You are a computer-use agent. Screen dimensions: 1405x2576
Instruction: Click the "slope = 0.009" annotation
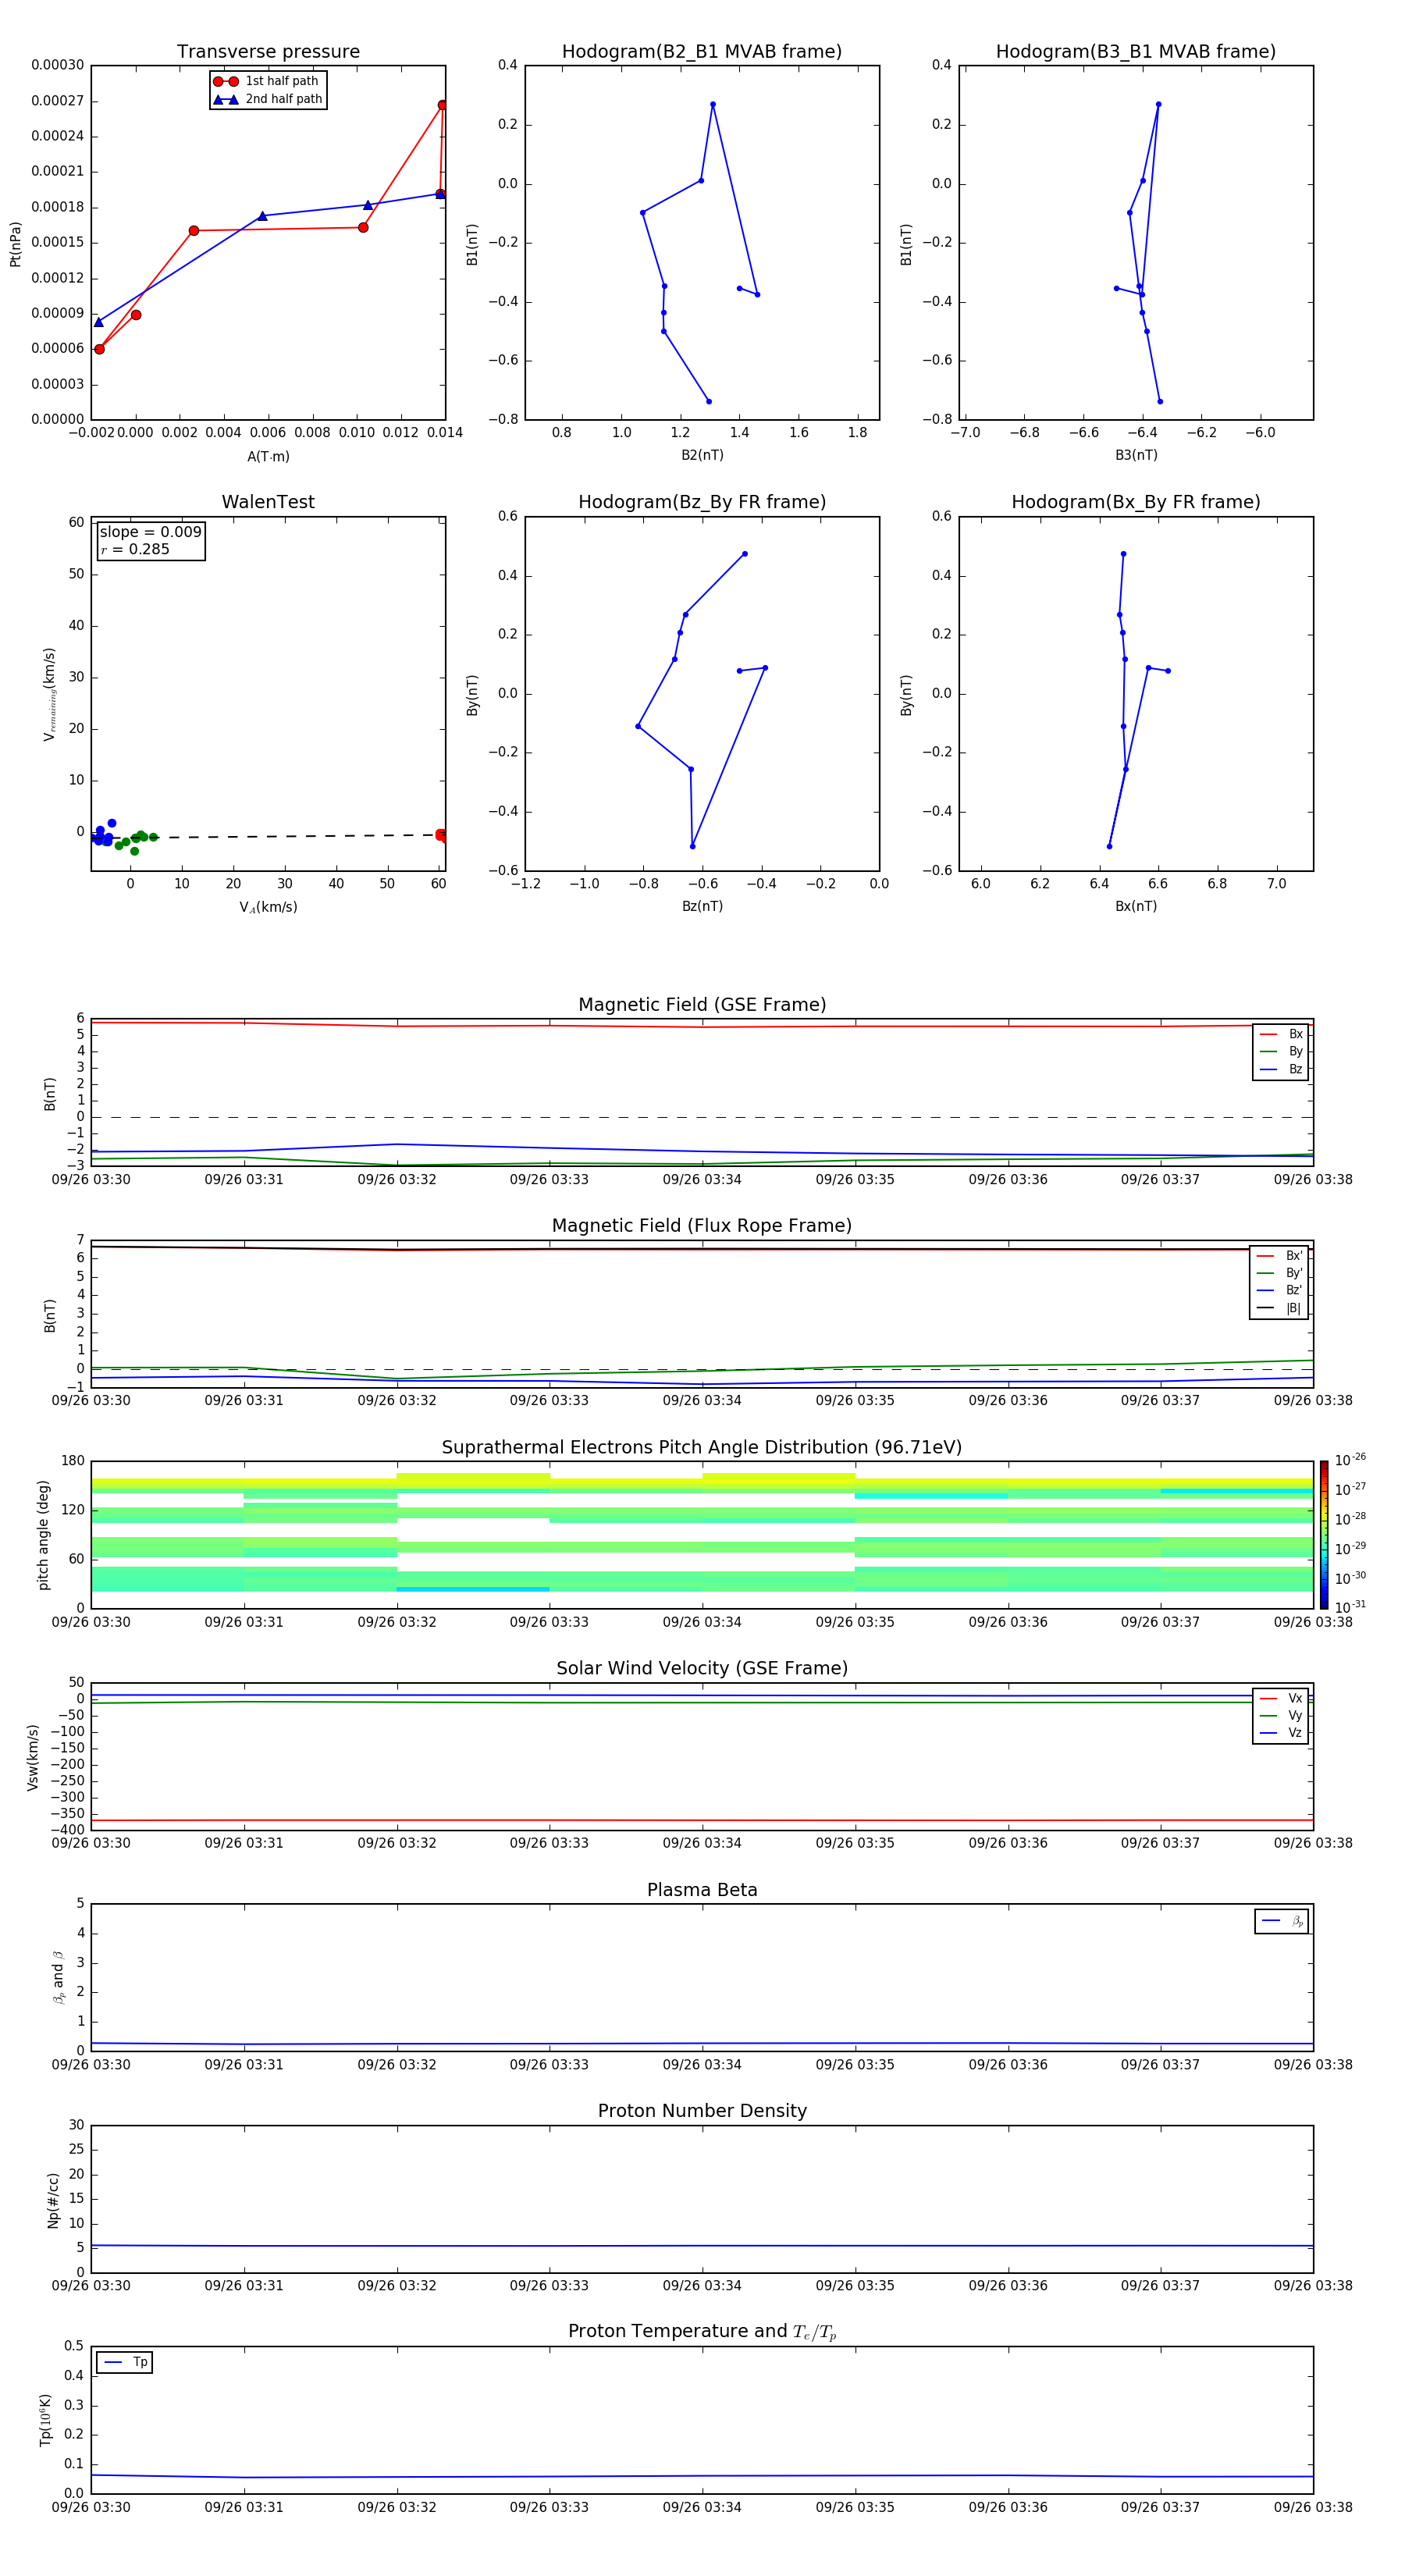[150, 532]
